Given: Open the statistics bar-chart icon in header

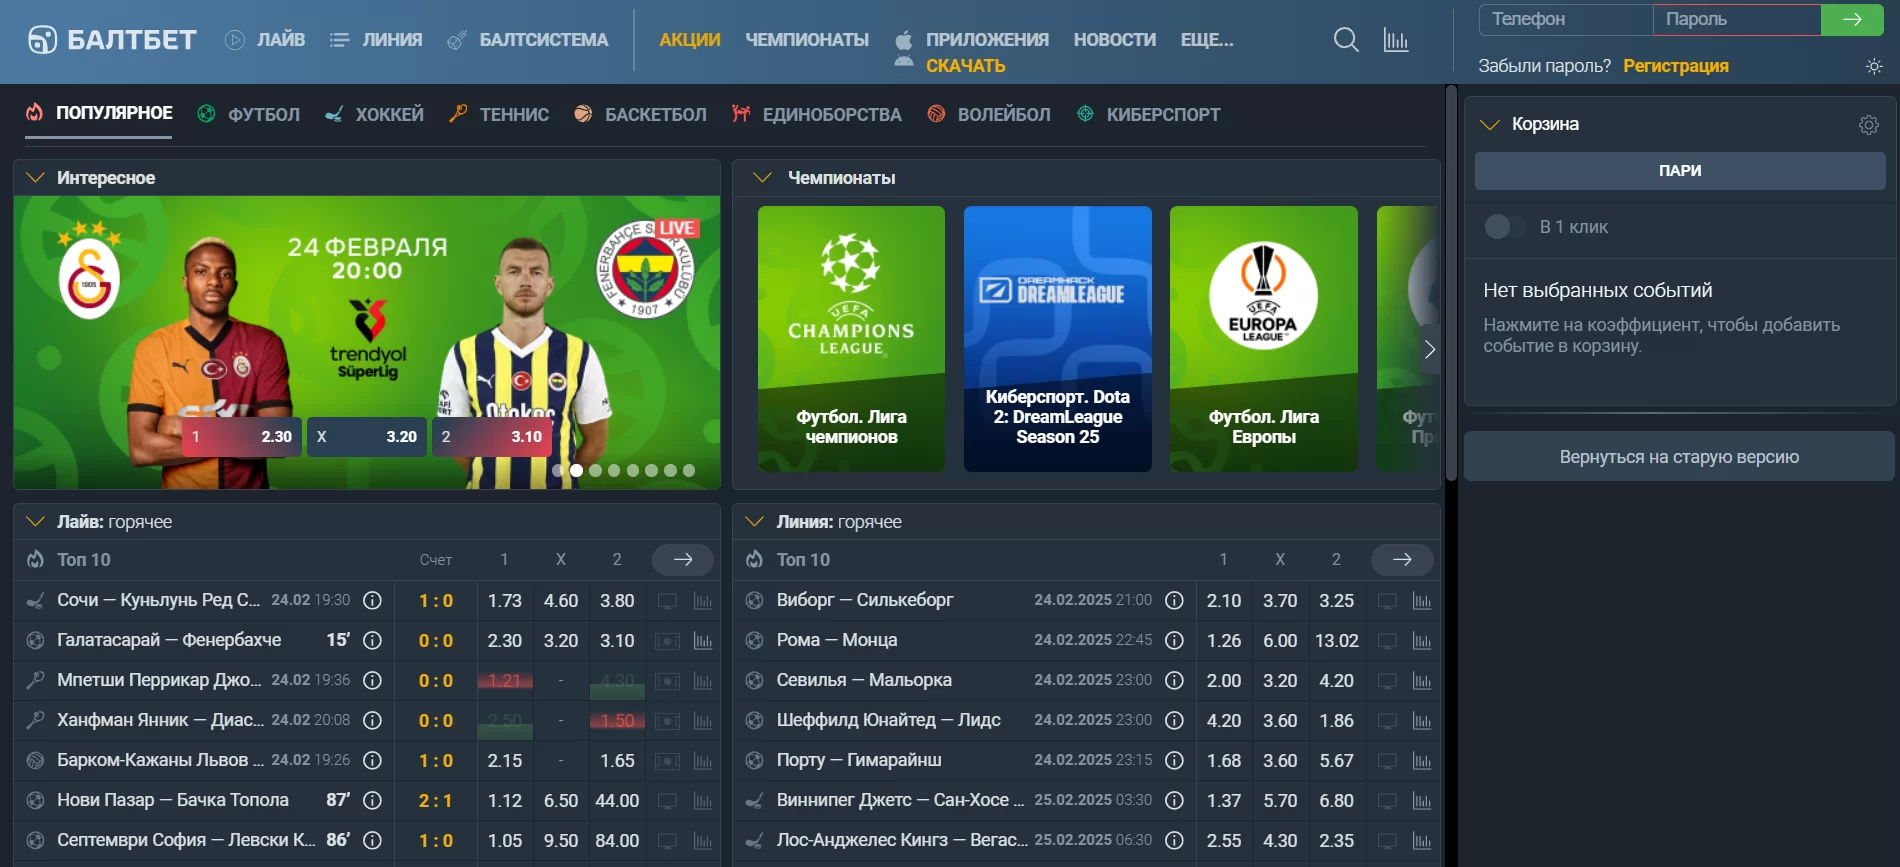Looking at the screenshot, I should [1395, 40].
